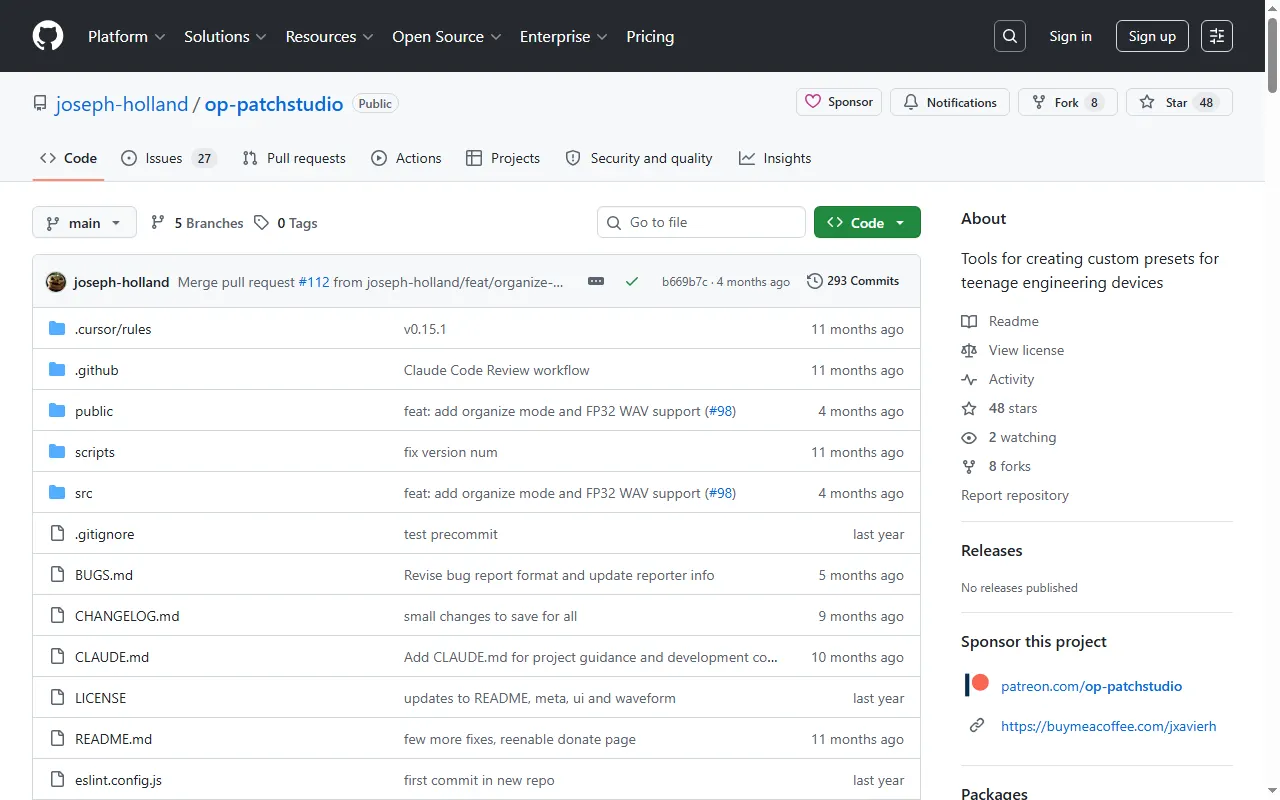Click the LICENSE file icon

[57, 698]
